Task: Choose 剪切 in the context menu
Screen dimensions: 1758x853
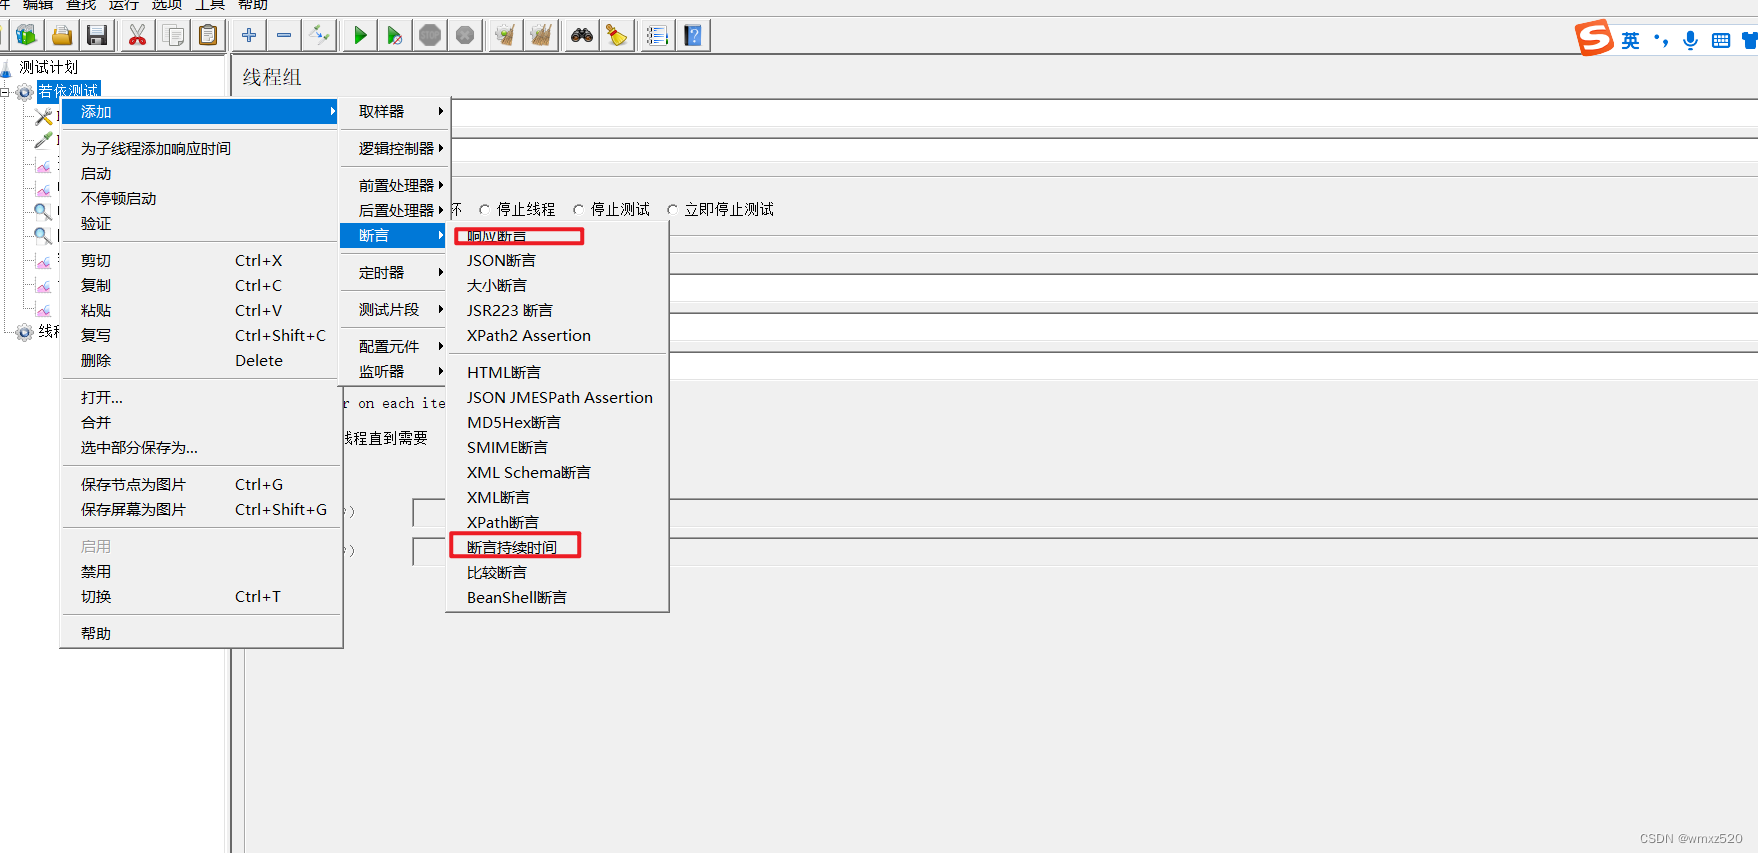Action: pos(201,260)
